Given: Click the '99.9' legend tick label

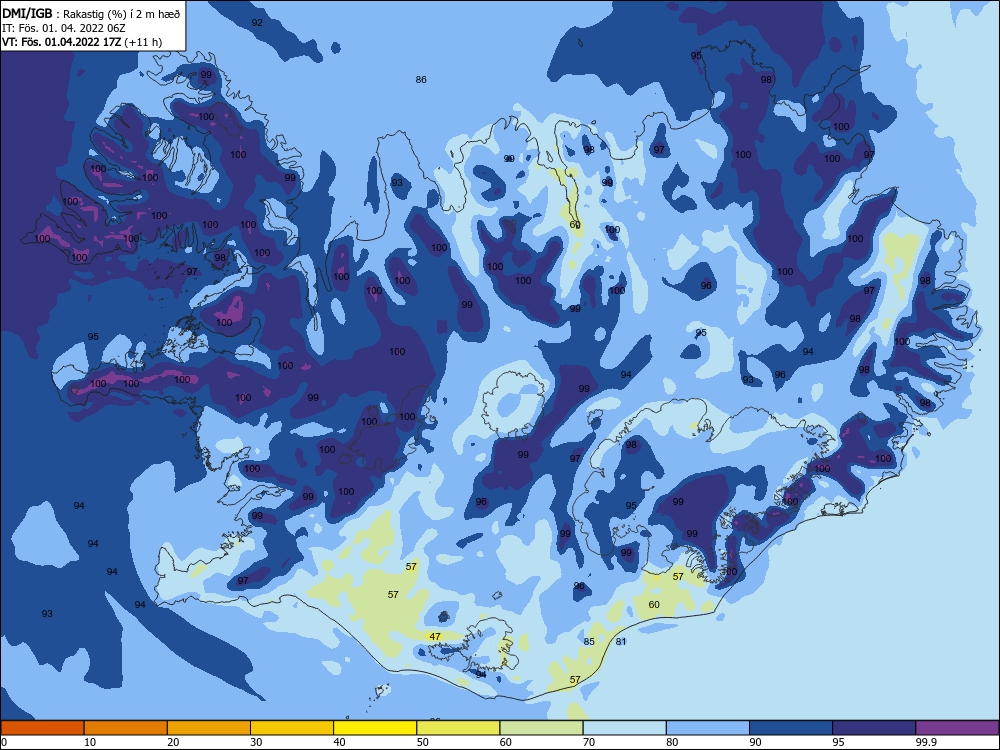Looking at the screenshot, I should (926, 742).
